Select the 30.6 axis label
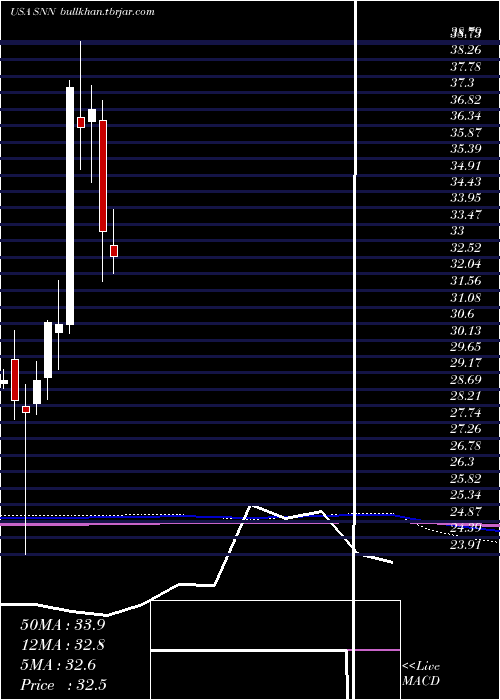This screenshot has width=500, height=700. click(x=463, y=314)
